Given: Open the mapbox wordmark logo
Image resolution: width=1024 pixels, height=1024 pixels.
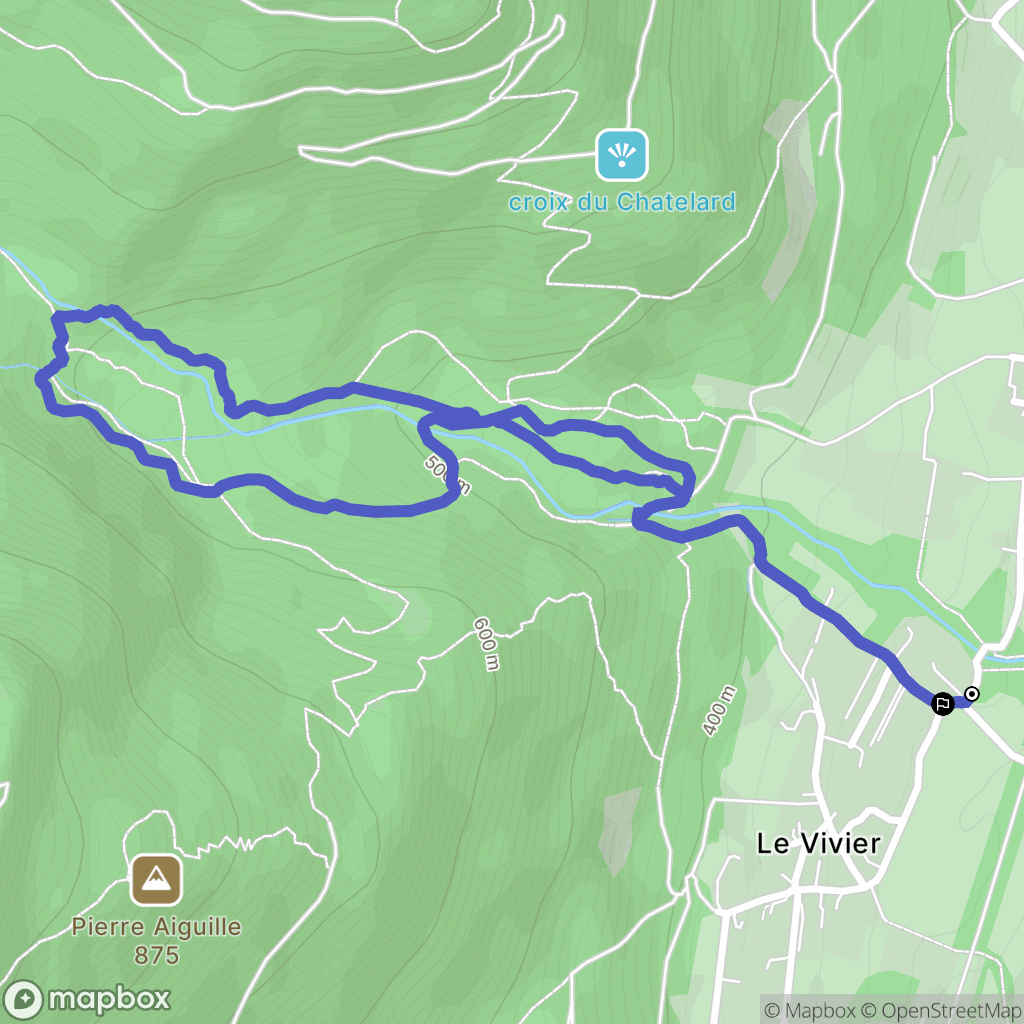Looking at the screenshot, I should click(109, 999).
